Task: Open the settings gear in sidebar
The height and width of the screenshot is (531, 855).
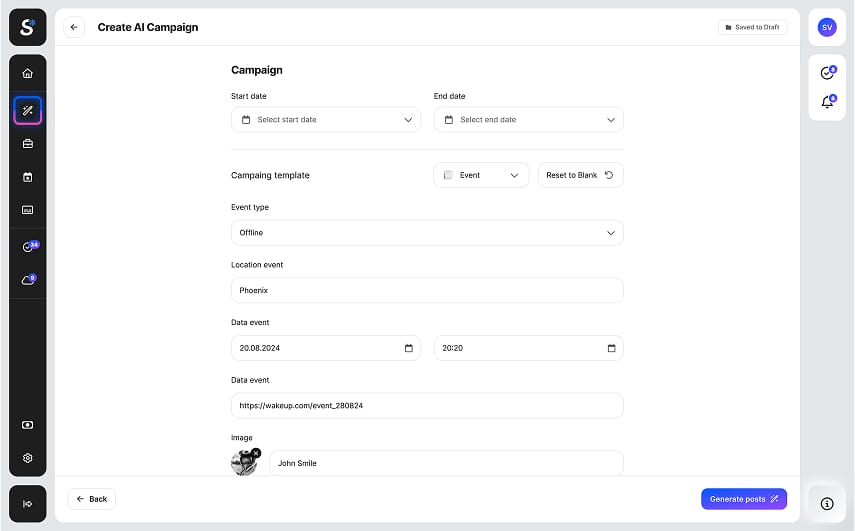Action: pyautogui.click(x=27, y=458)
